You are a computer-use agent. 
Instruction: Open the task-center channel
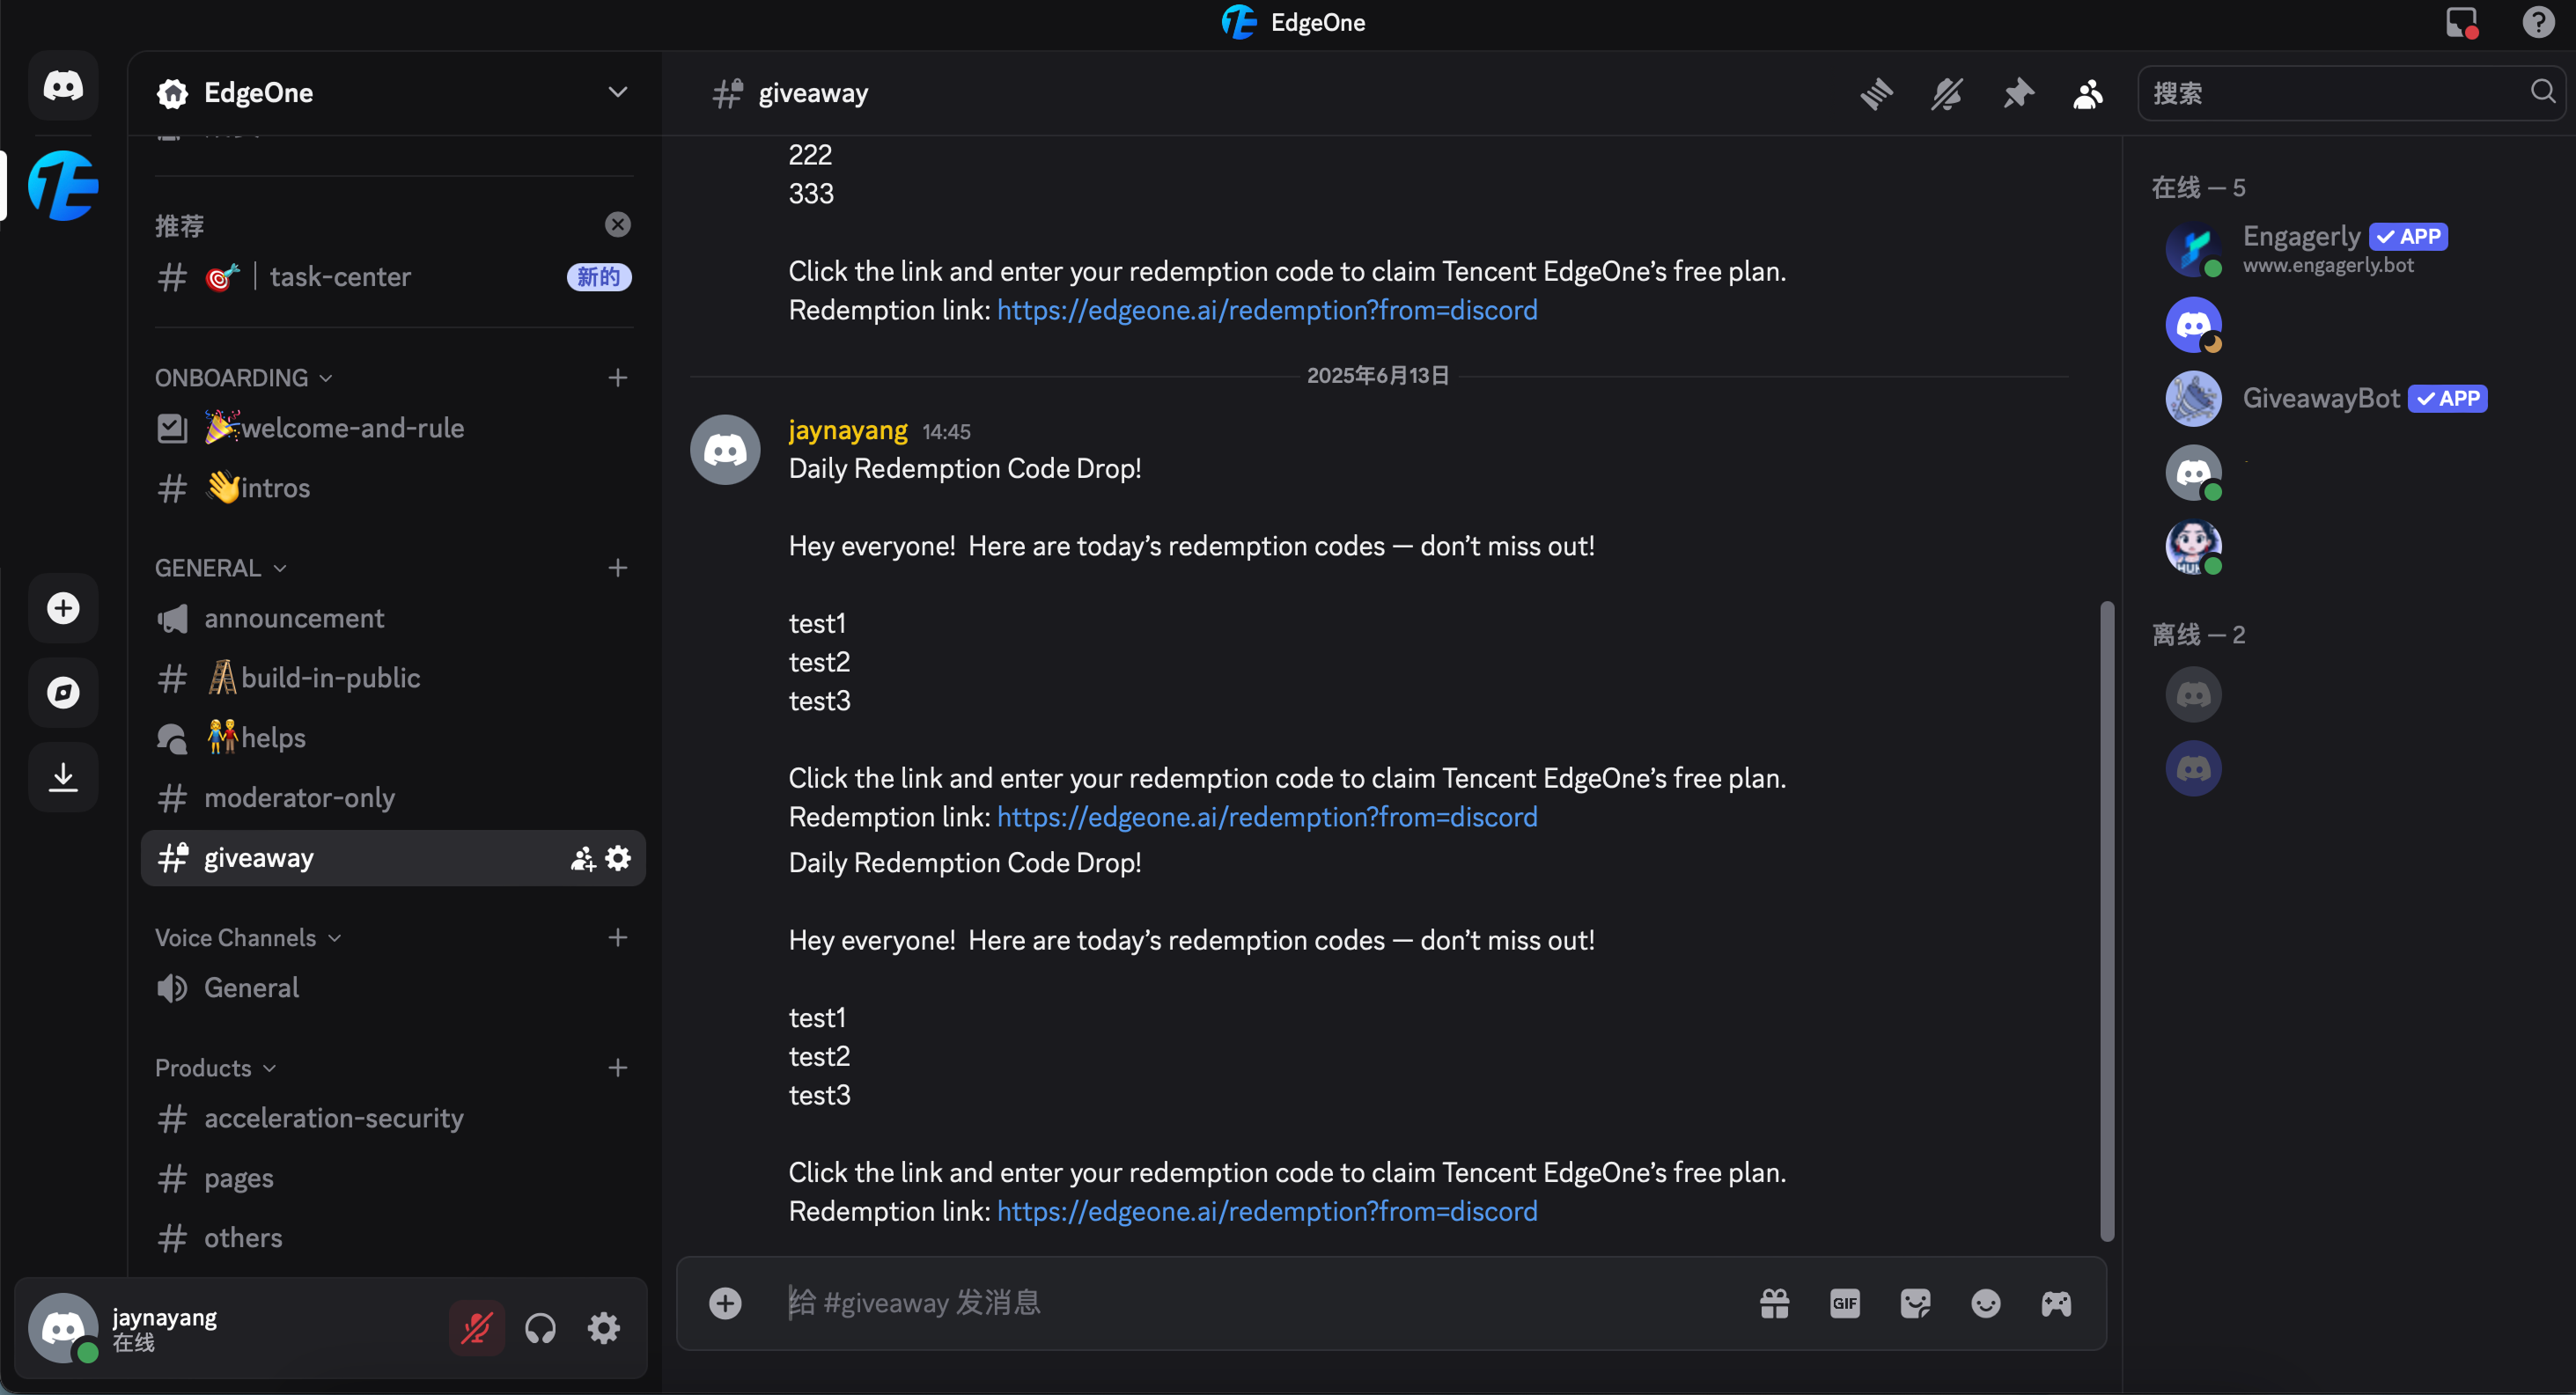click(394, 277)
